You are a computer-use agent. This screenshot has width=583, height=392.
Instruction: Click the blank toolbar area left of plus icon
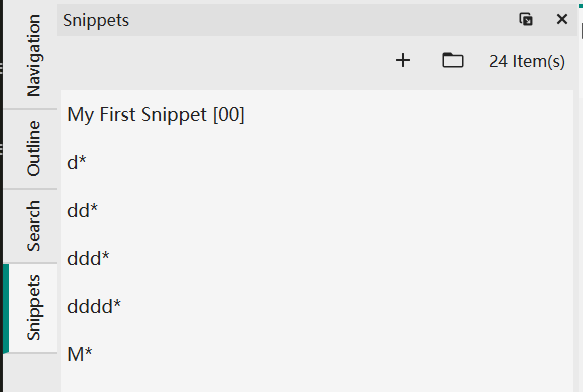point(223,61)
